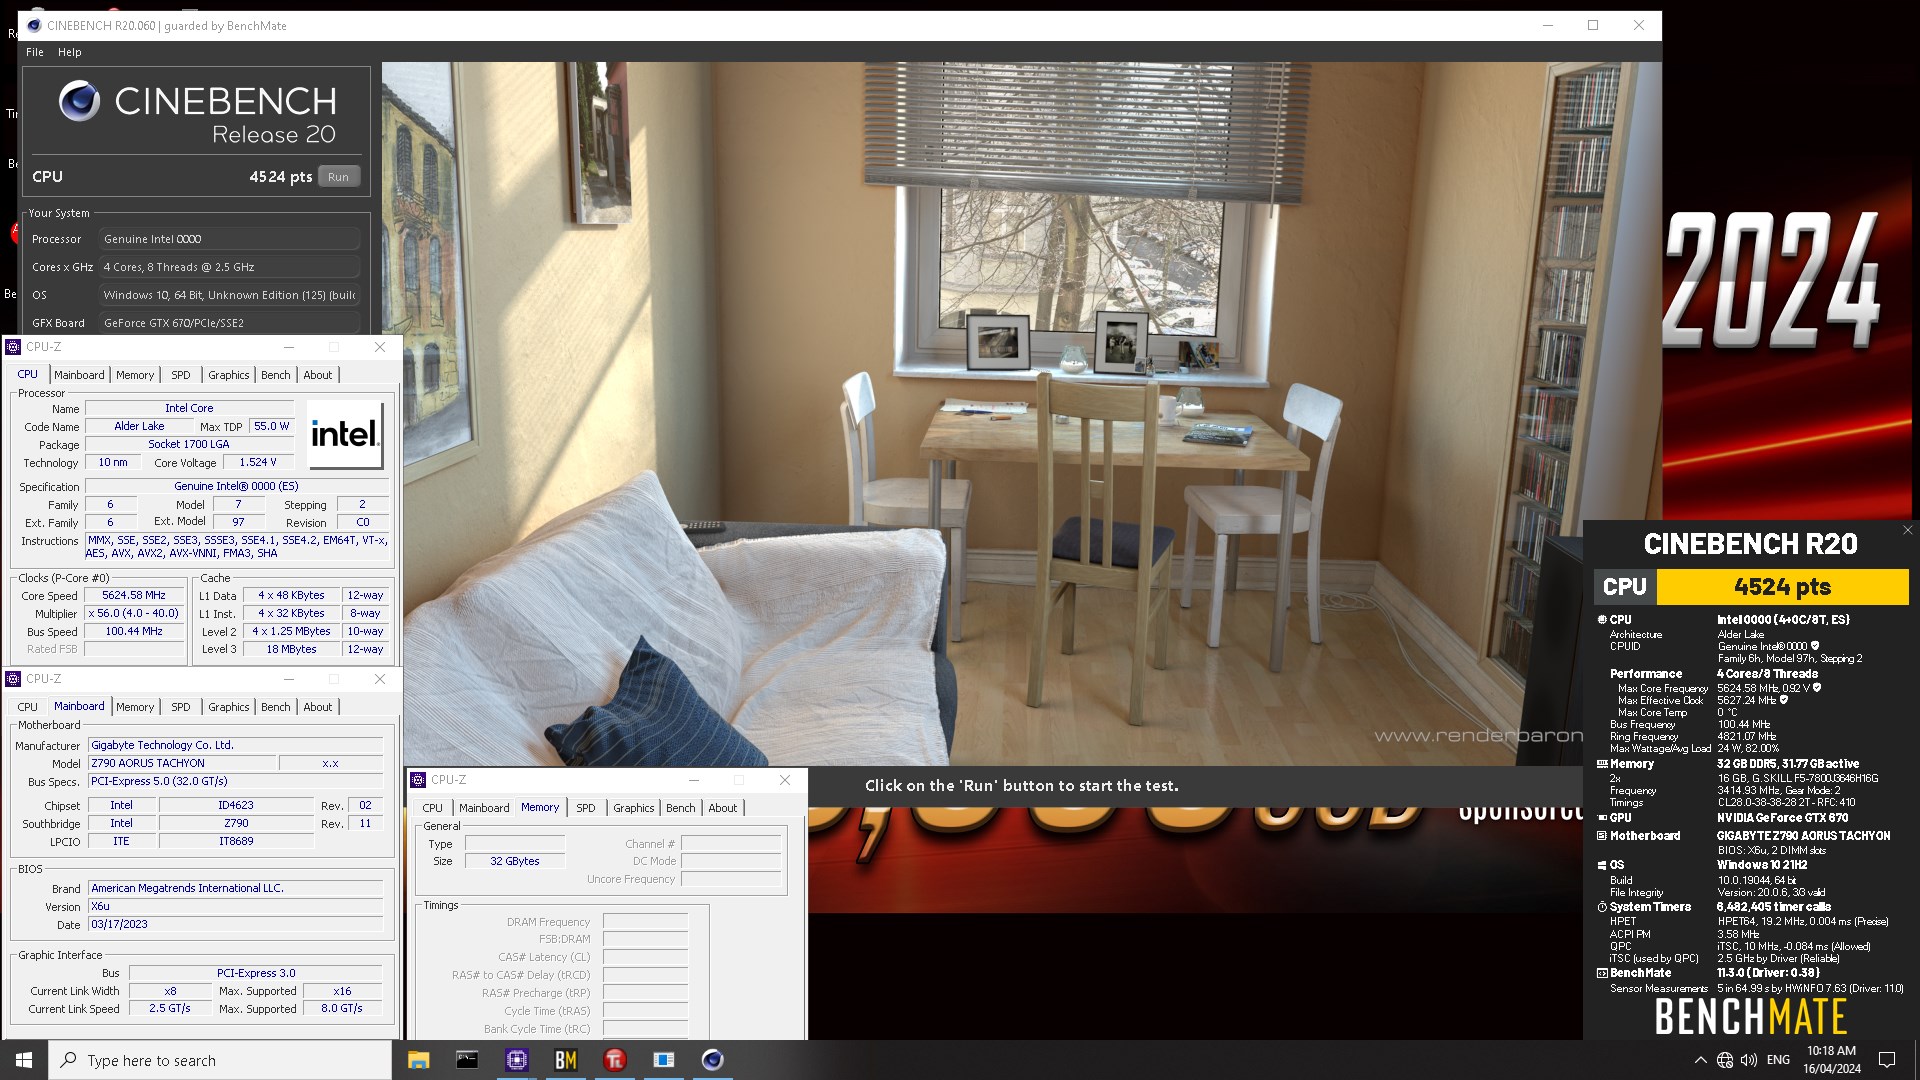Click the 4524 pts yellow score in BenchMate
The width and height of the screenshot is (1920, 1080).
[x=1783, y=587]
